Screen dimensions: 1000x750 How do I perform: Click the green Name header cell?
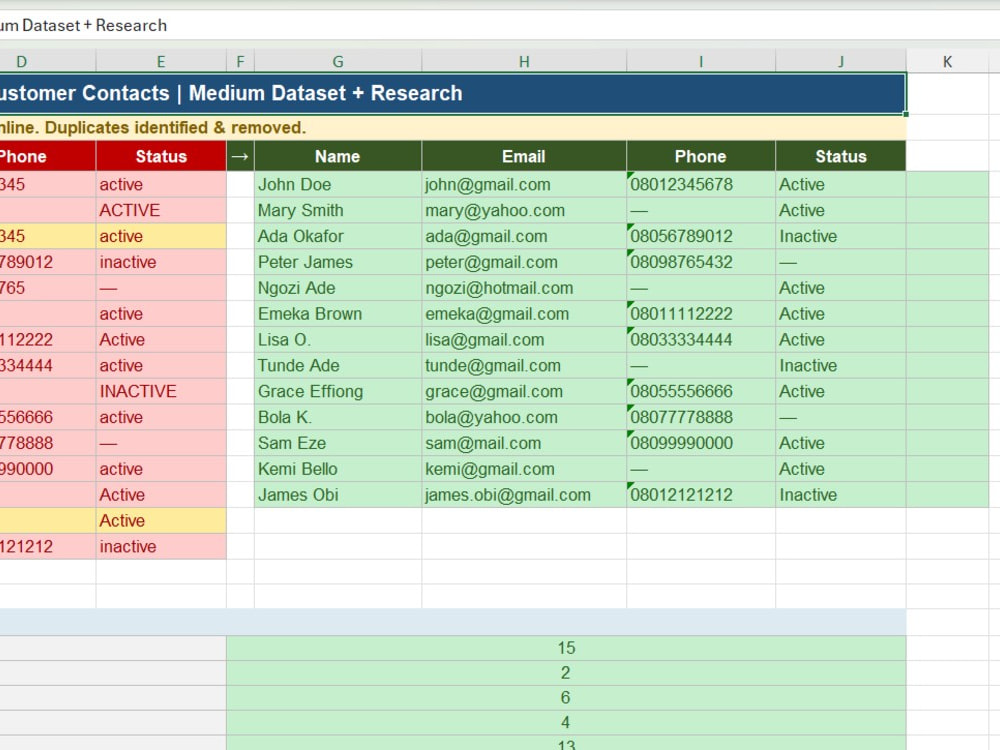338,156
